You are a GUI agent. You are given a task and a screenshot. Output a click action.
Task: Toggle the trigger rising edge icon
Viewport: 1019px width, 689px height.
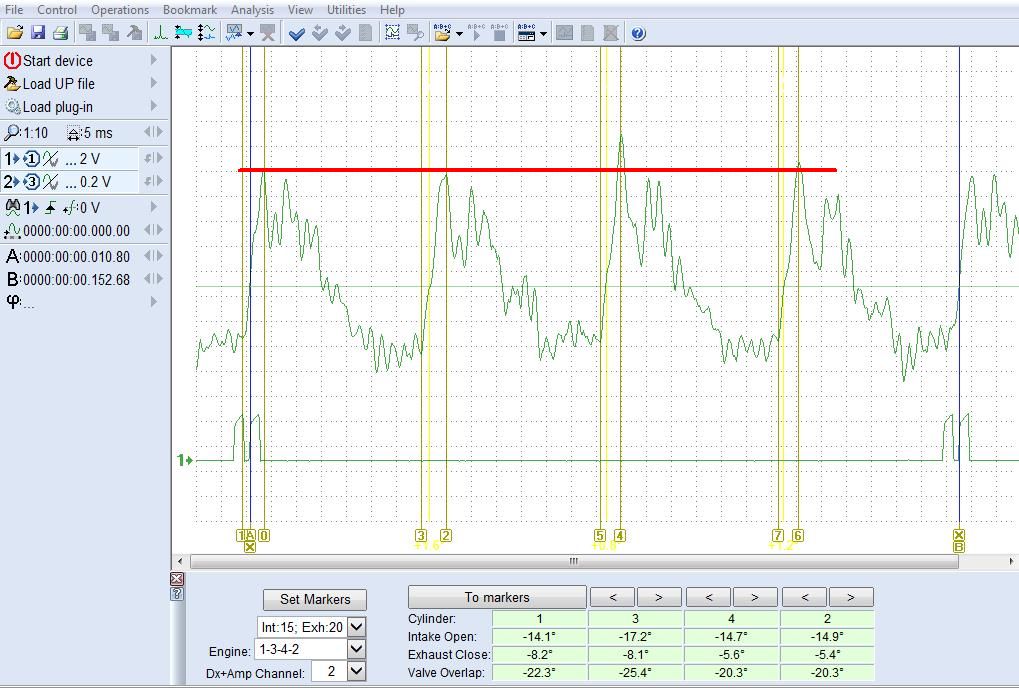tap(50, 208)
